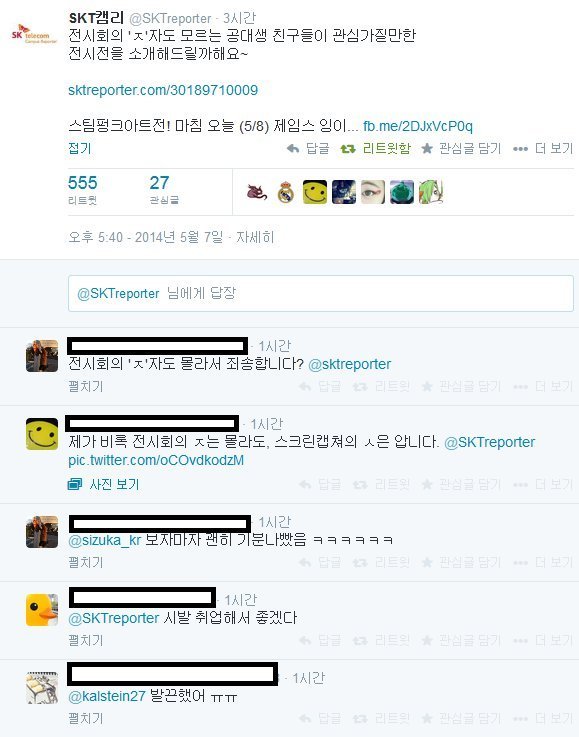Click the Real Madrid crest avatar

[x=286, y=192]
